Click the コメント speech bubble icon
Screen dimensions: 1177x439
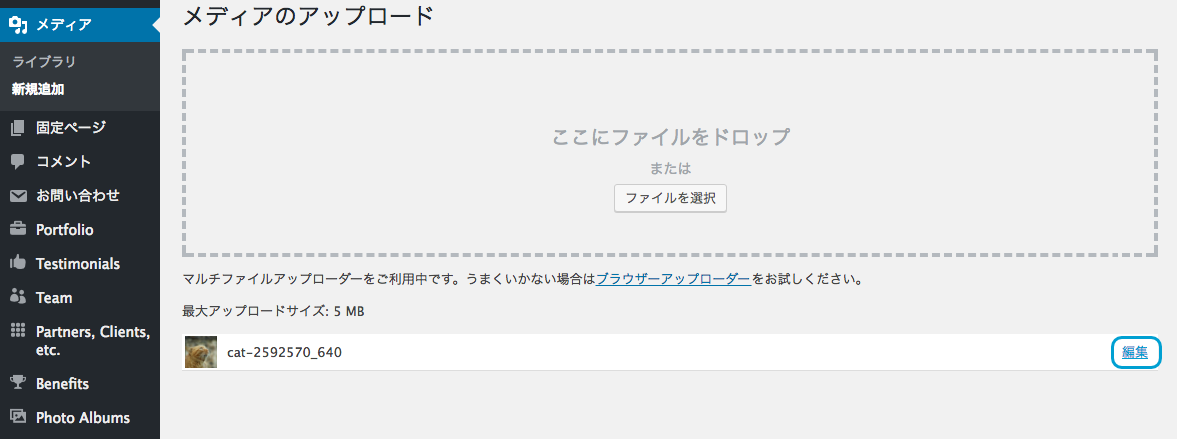[x=18, y=162]
